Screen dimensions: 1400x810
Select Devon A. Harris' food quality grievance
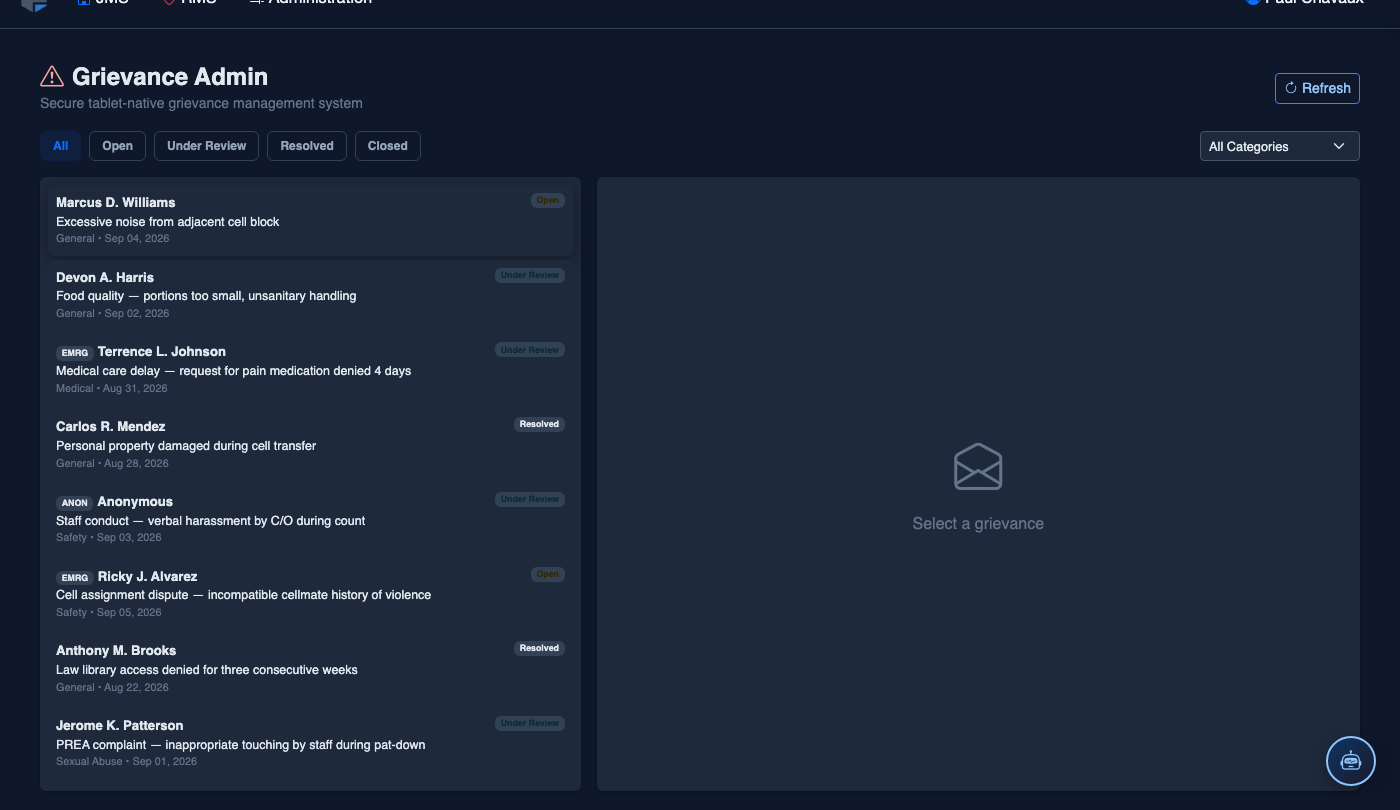[x=310, y=295]
